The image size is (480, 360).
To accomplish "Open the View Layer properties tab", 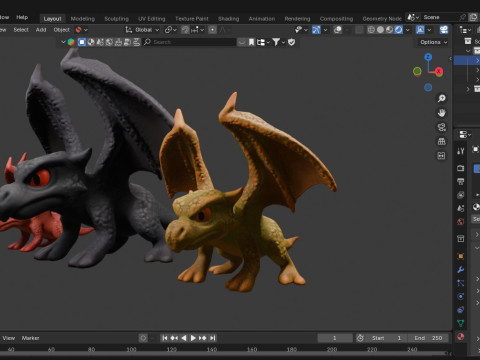I will point(461,195).
